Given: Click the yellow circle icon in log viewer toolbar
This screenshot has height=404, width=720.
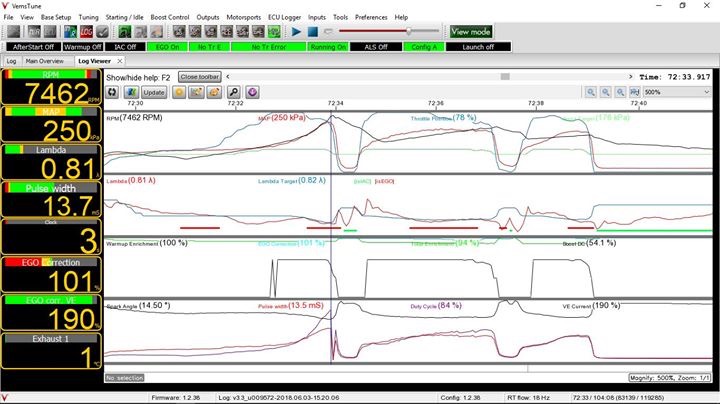Looking at the screenshot, I should pos(179,92).
